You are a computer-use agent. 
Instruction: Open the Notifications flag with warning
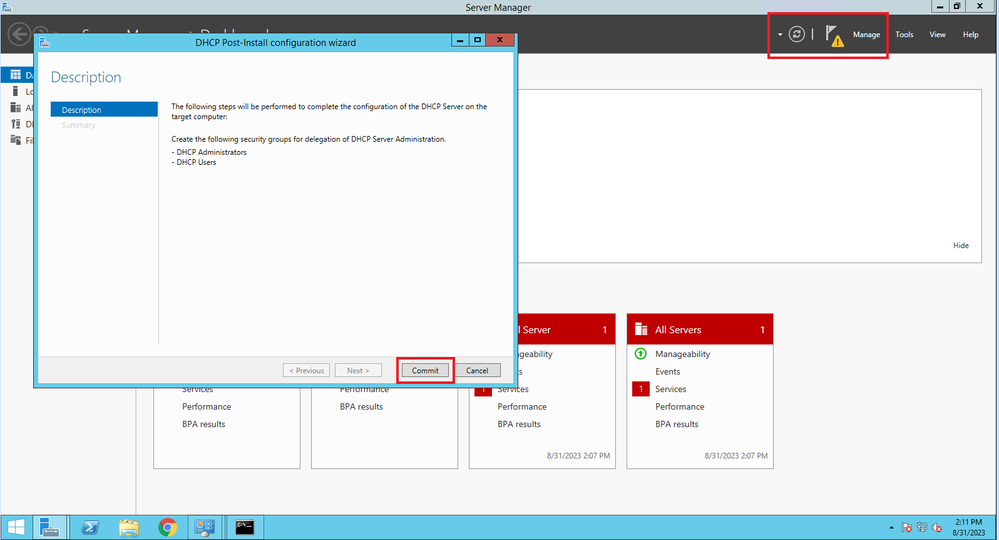[x=833, y=35]
